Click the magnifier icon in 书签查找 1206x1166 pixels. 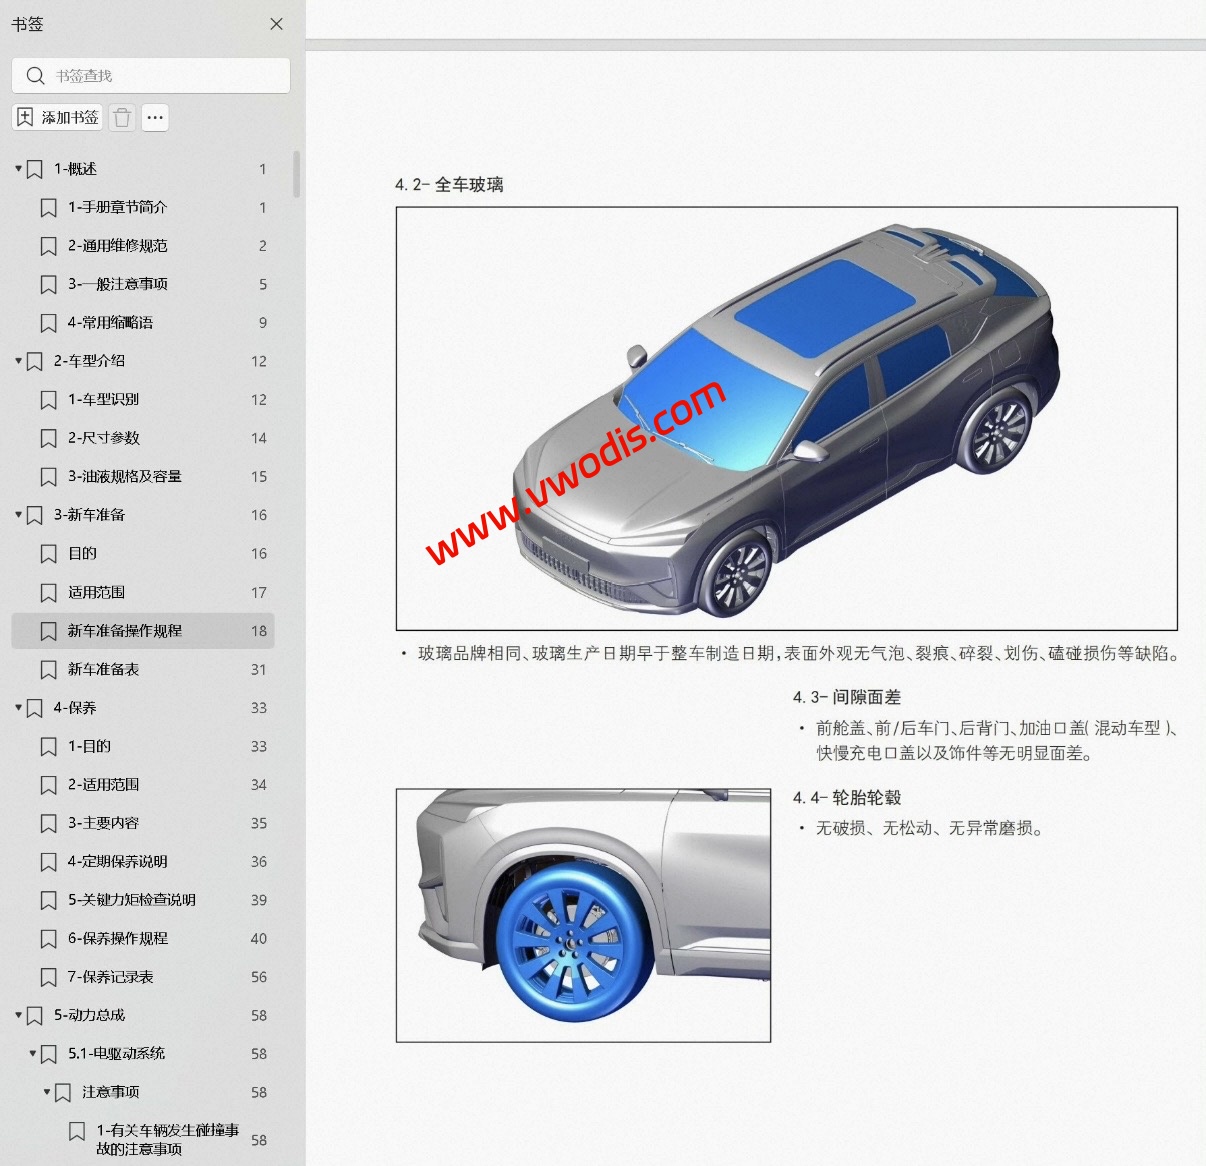coord(34,75)
